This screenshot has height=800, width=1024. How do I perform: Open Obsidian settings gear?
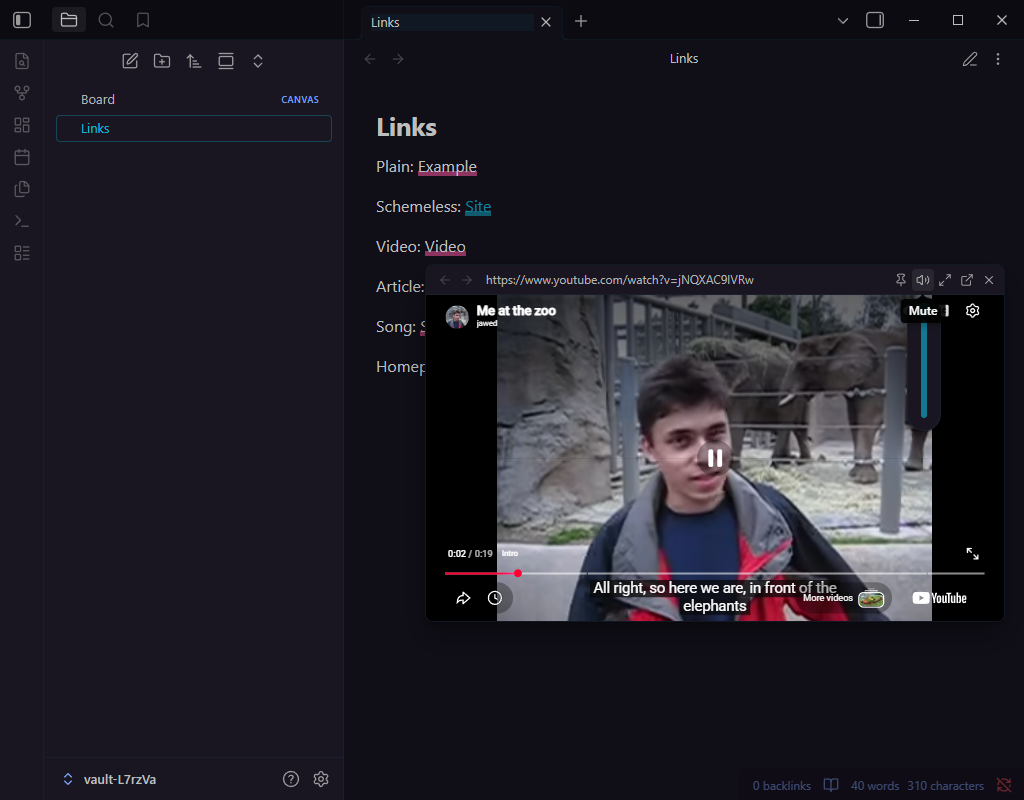[x=321, y=779]
